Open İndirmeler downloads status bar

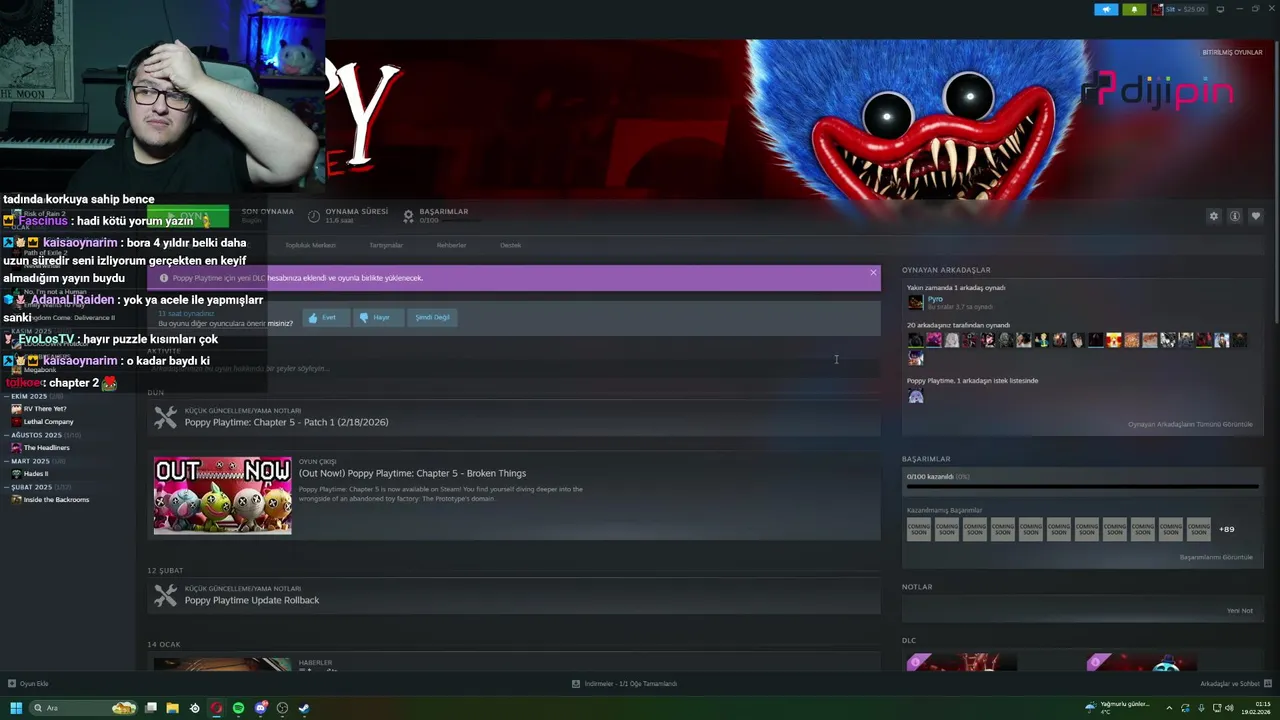pyautogui.click(x=625, y=684)
